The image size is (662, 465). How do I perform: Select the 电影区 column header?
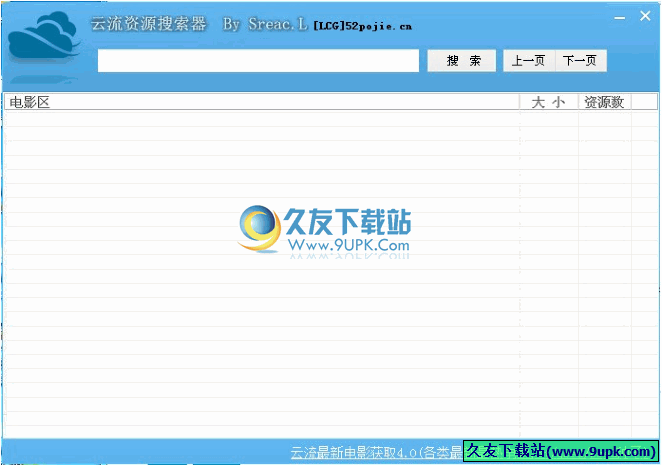262,102
